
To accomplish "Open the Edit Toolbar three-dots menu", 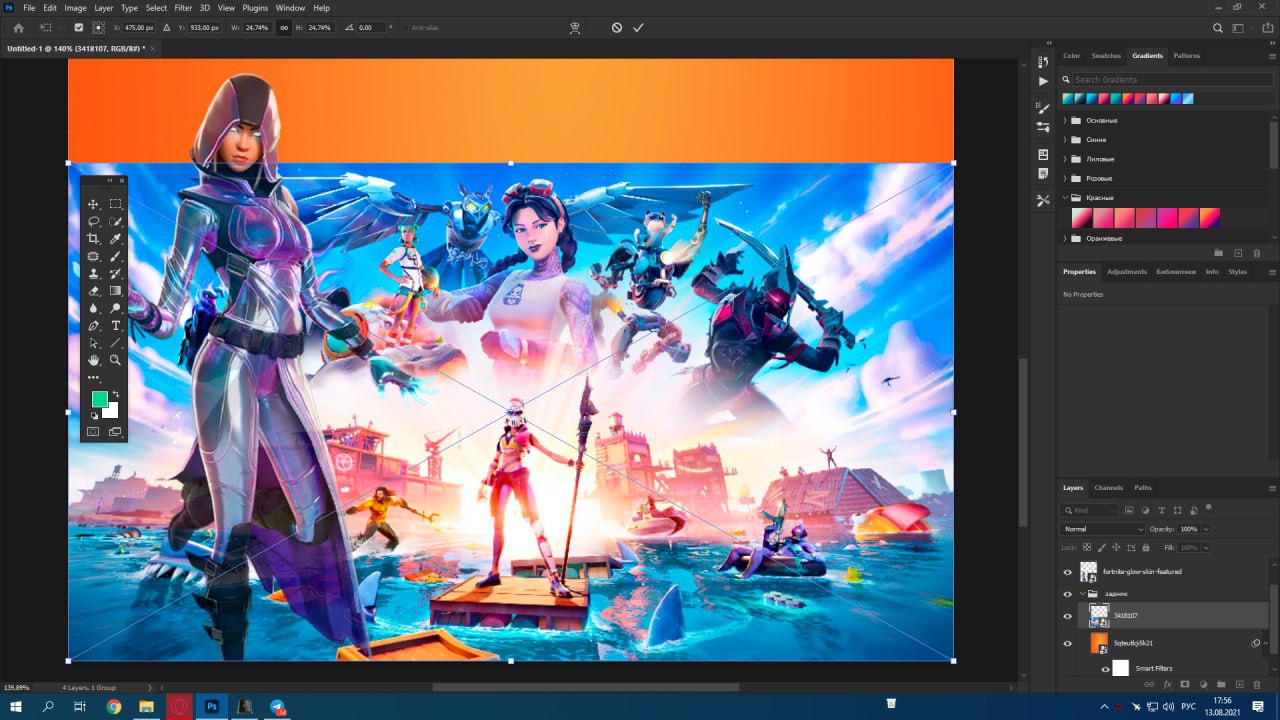I will 94,378.
